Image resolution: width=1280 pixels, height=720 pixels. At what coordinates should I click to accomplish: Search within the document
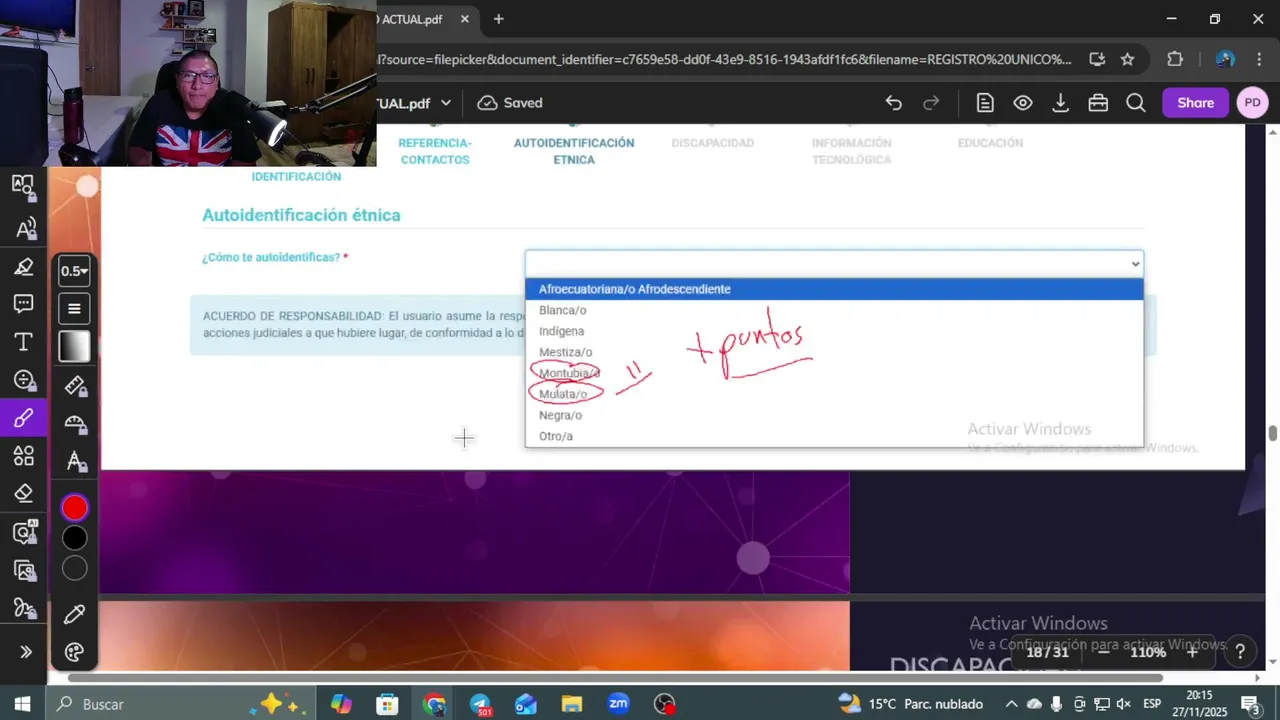click(x=1136, y=103)
